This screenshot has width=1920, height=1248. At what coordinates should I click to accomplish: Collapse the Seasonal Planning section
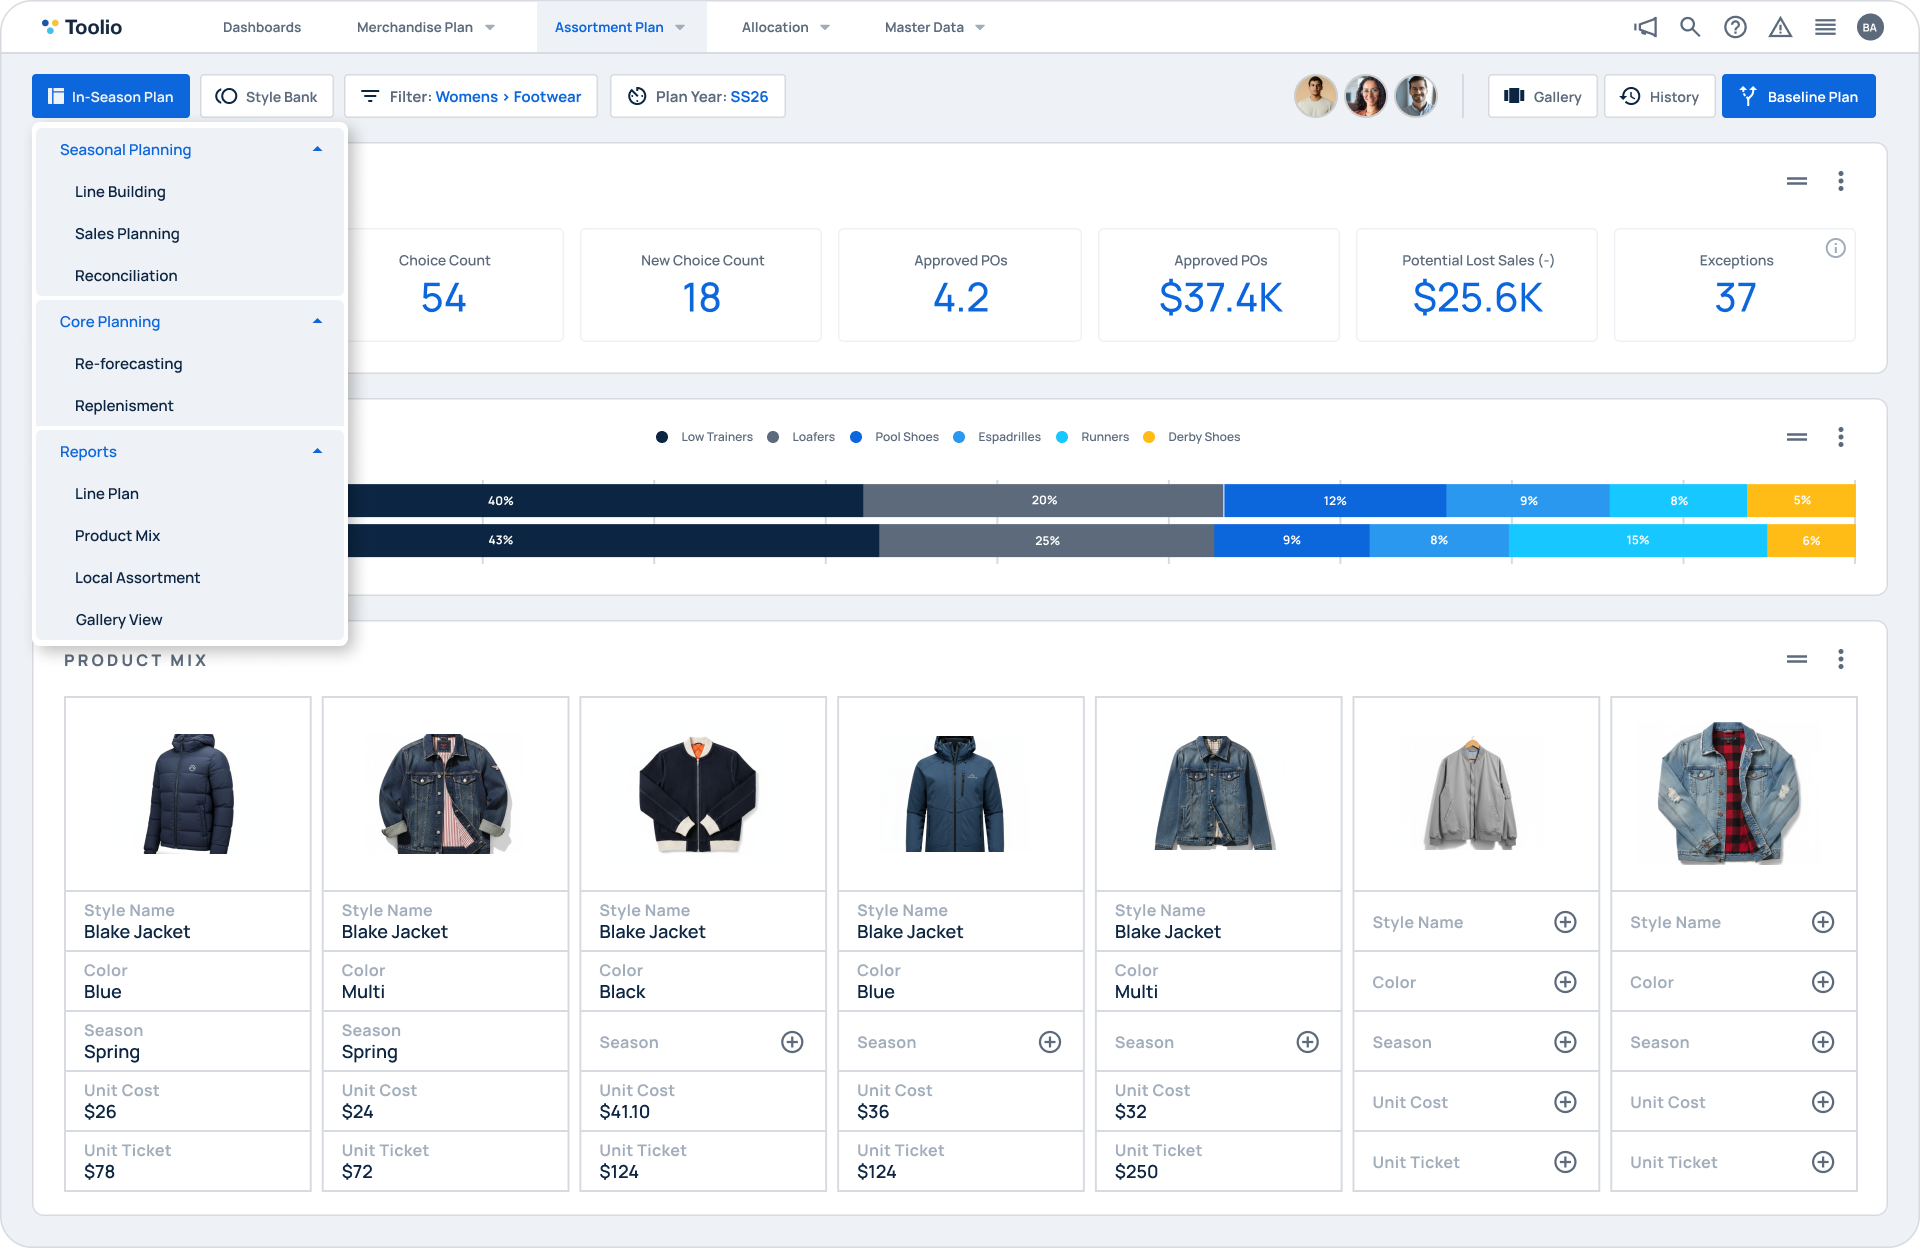click(x=317, y=148)
